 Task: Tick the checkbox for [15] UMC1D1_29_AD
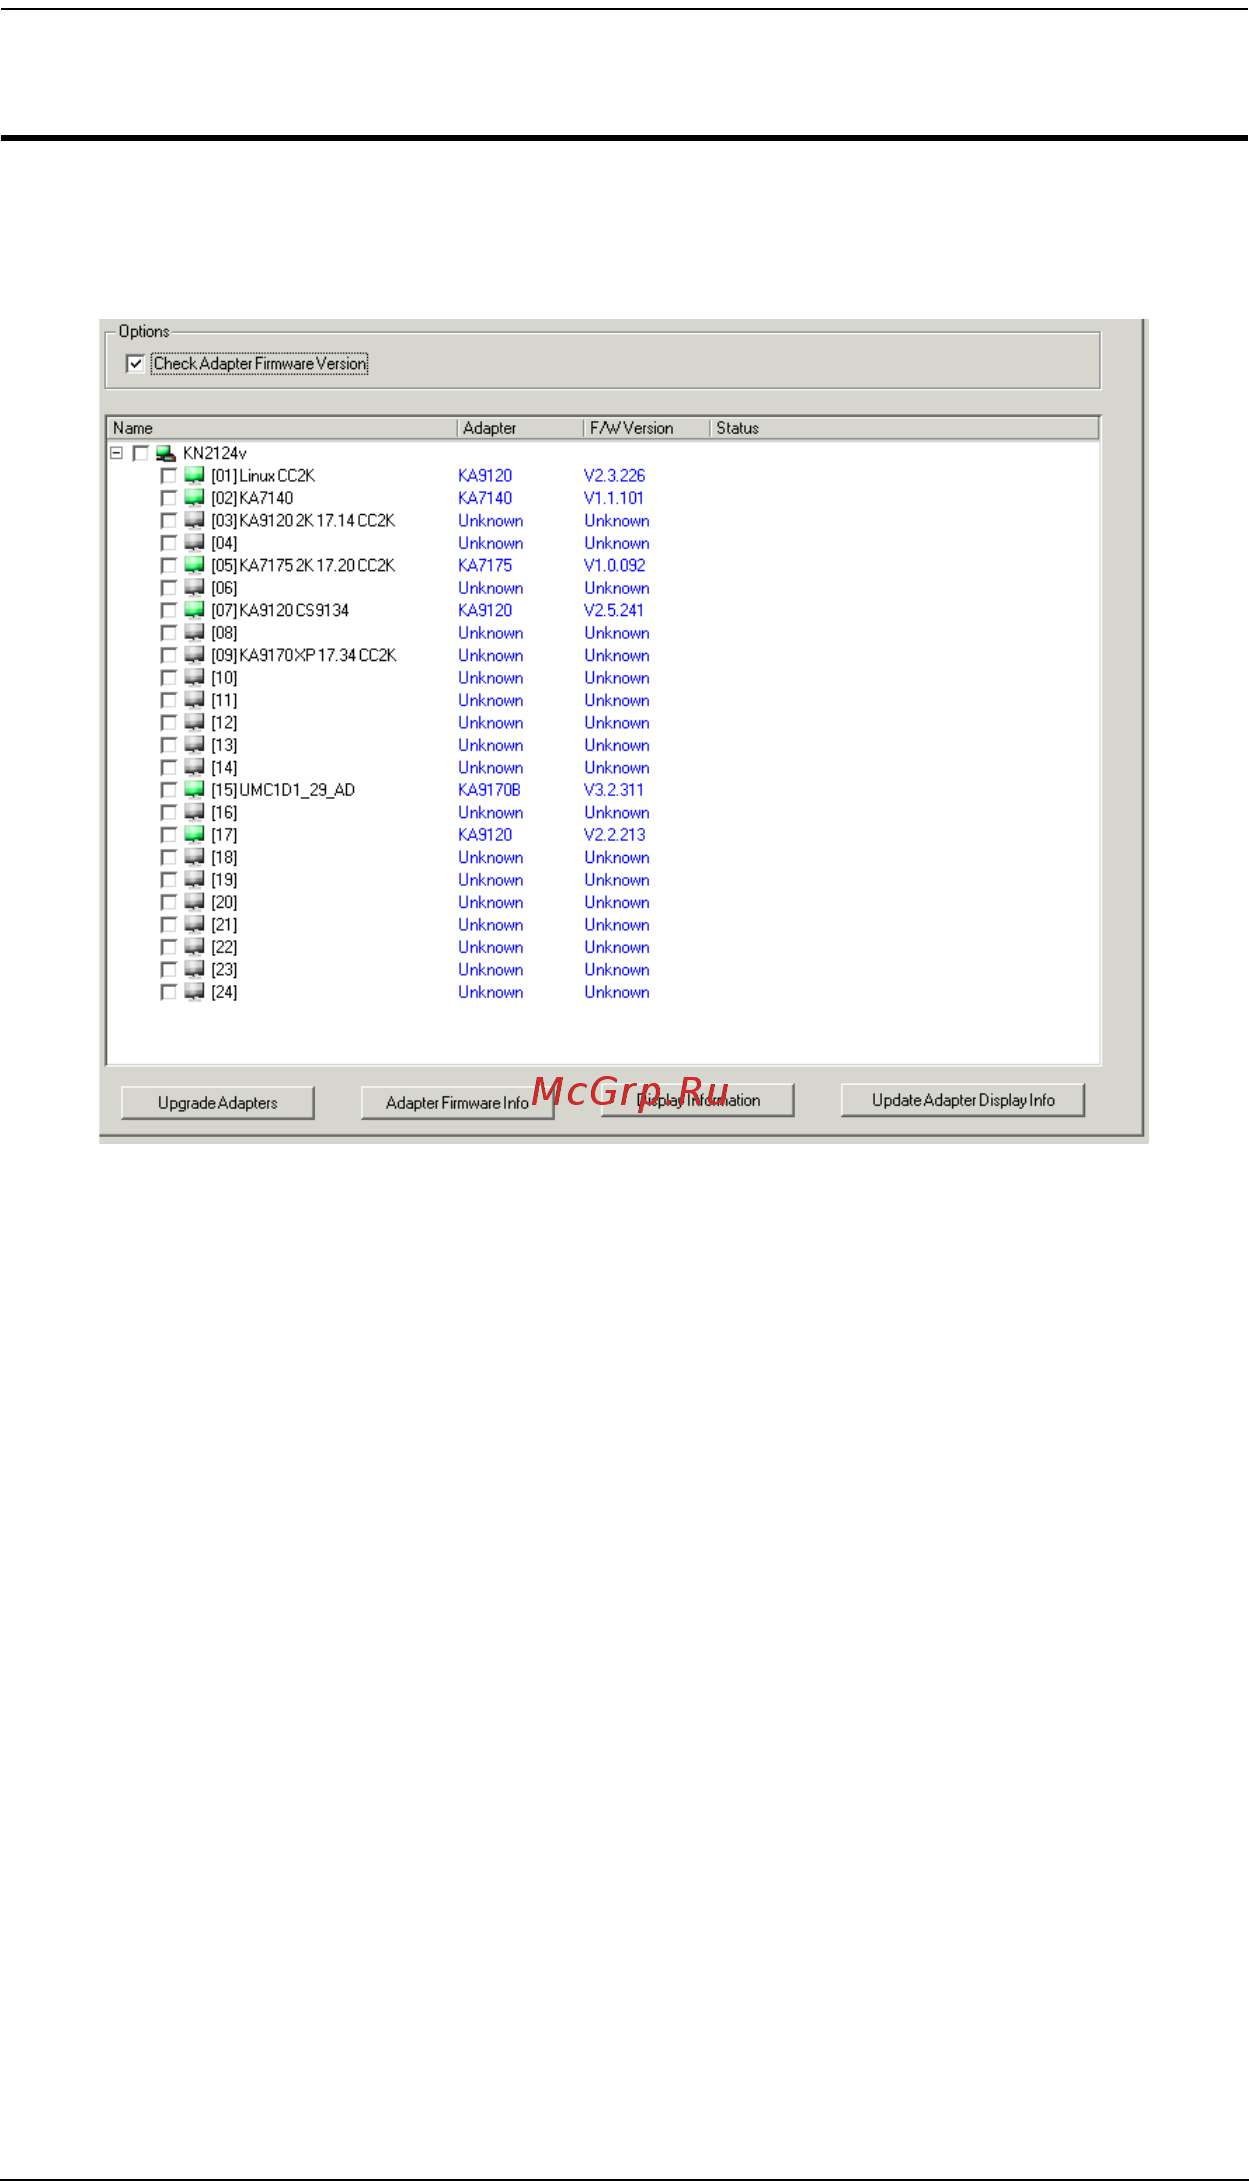pyautogui.click(x=168, y=790)
